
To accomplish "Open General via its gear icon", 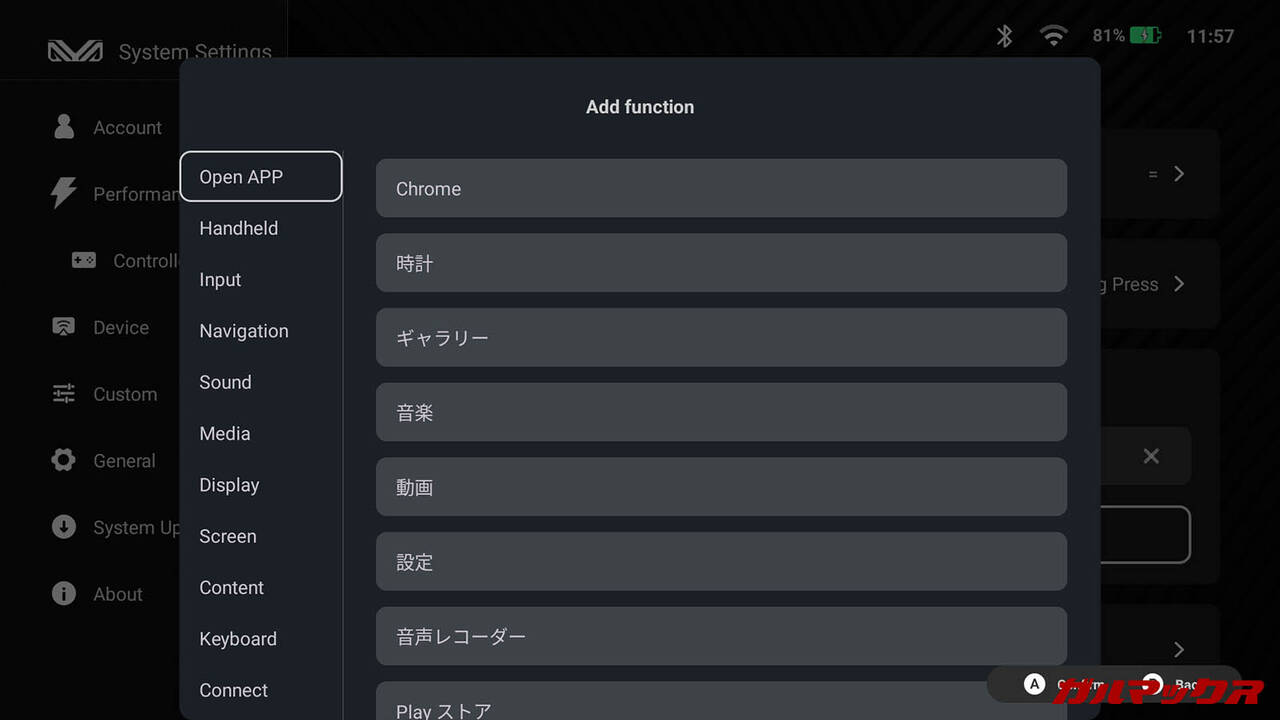I will [64, 460].
